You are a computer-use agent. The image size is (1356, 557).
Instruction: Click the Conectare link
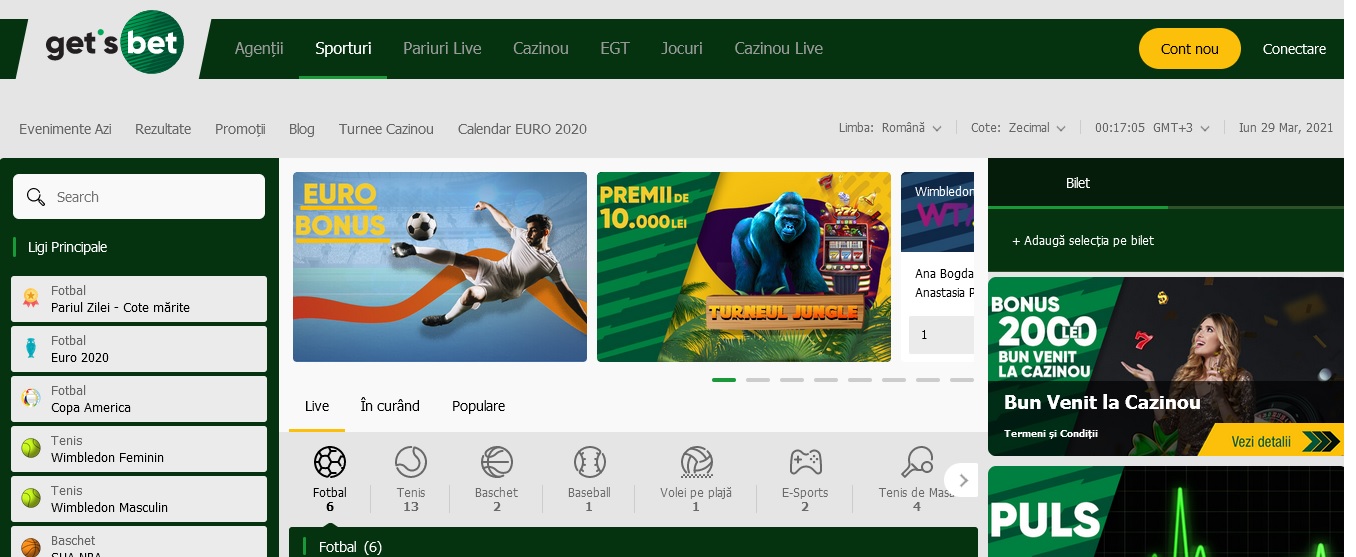[1294, 48]
